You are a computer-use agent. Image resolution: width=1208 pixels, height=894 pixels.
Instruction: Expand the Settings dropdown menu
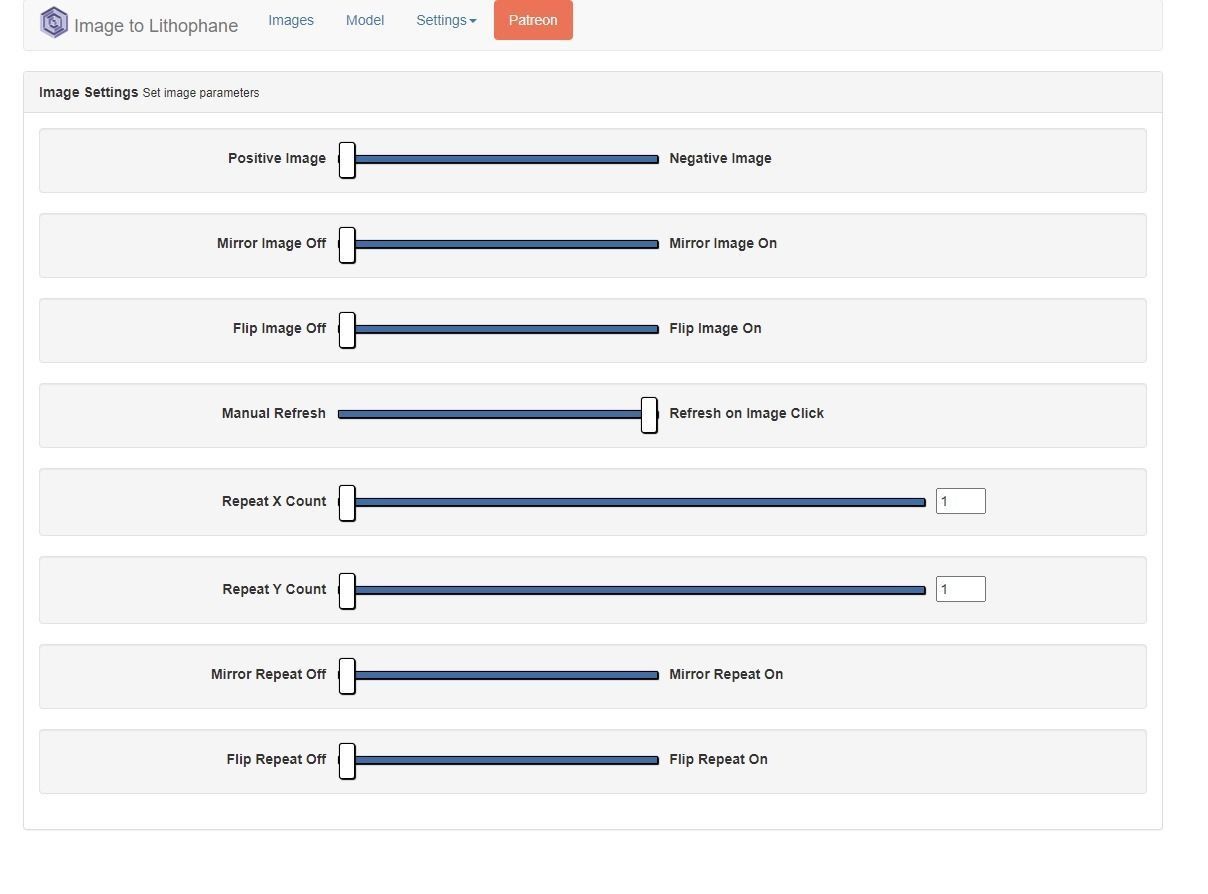coord(446,20)
